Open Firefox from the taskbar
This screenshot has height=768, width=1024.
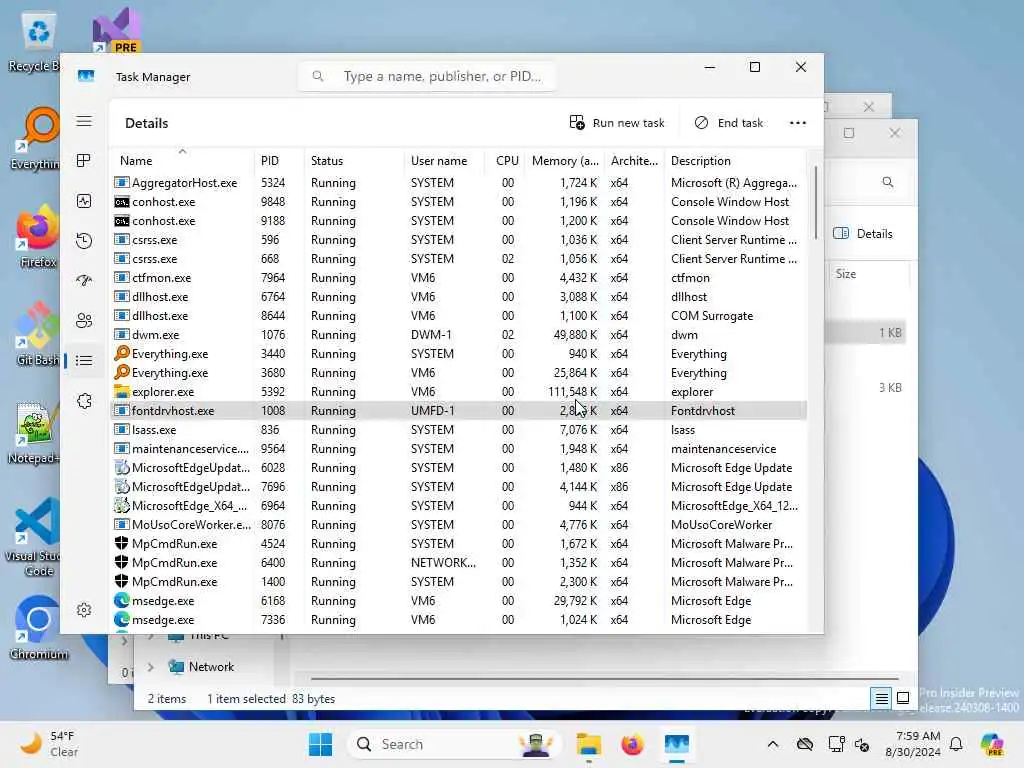click(x=632, y=744)
